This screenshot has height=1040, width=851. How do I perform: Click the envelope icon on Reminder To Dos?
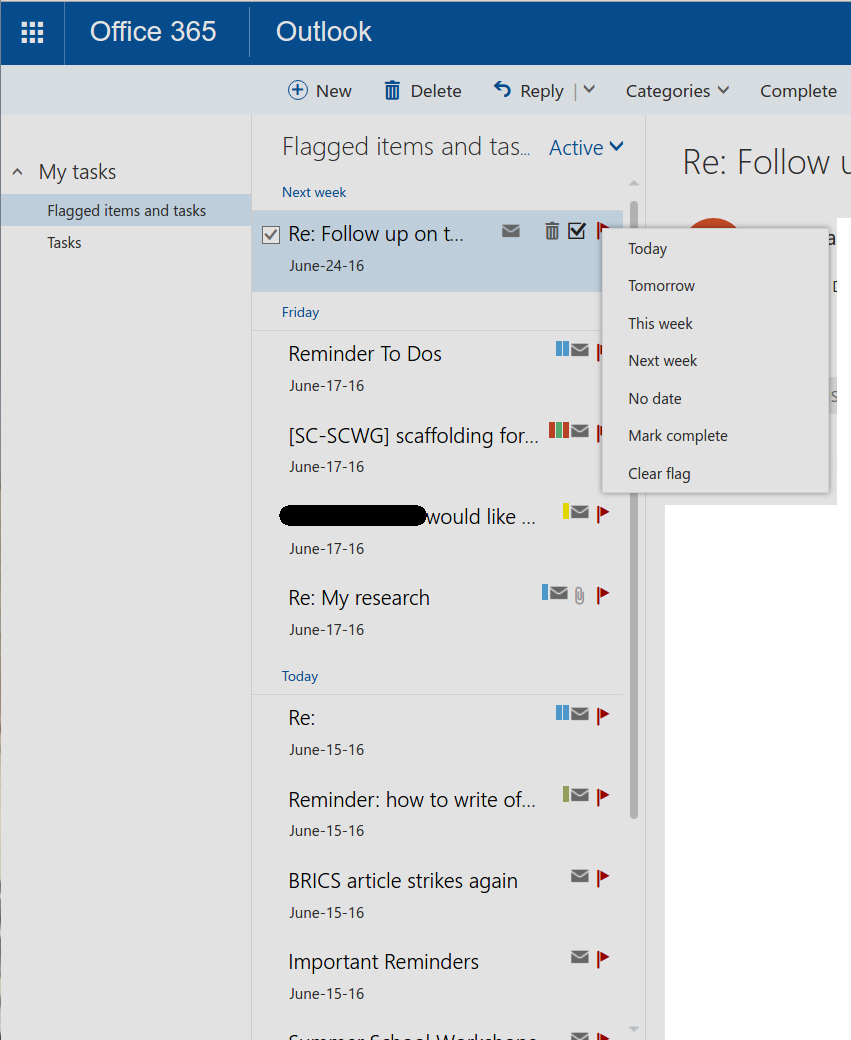coord(580,350)
